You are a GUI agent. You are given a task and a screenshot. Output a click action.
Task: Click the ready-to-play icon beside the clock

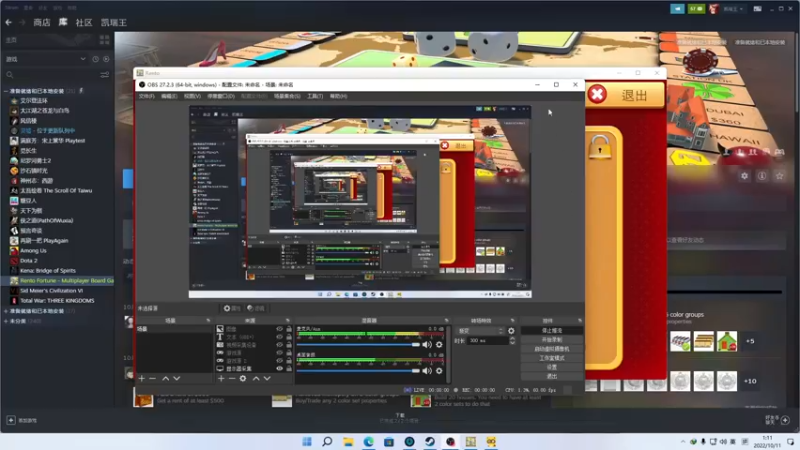pyautogui.click(x=106, y=59)
